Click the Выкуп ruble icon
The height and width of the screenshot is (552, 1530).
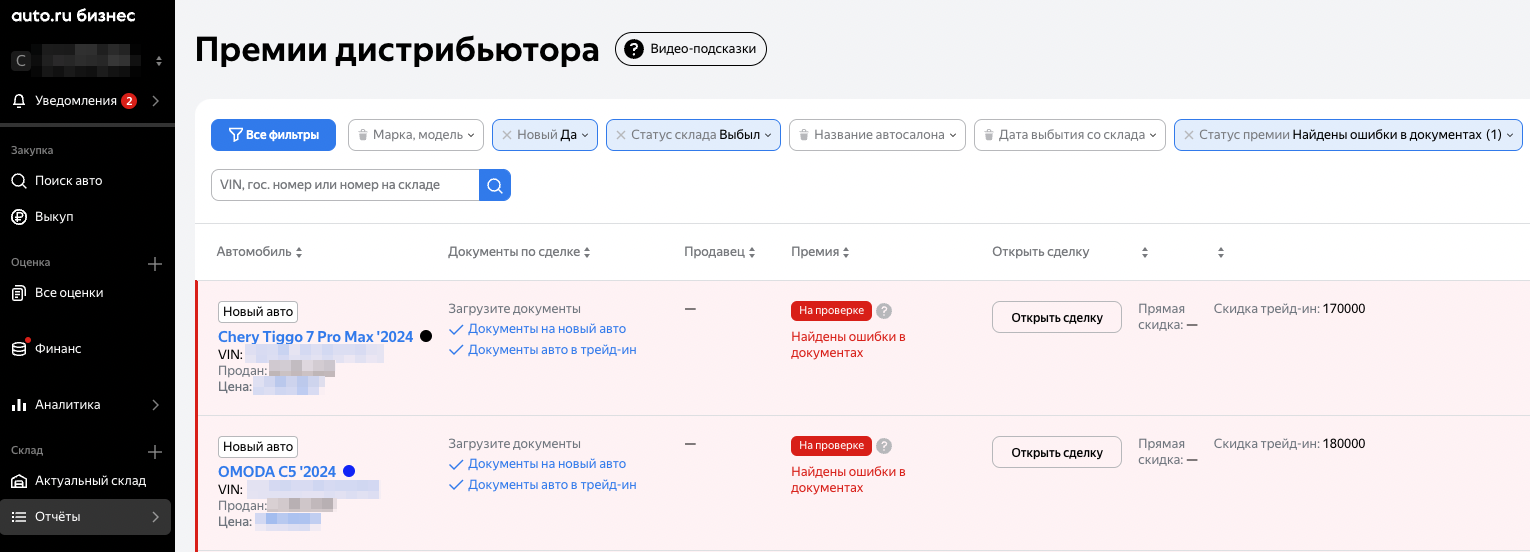[19, 217]
